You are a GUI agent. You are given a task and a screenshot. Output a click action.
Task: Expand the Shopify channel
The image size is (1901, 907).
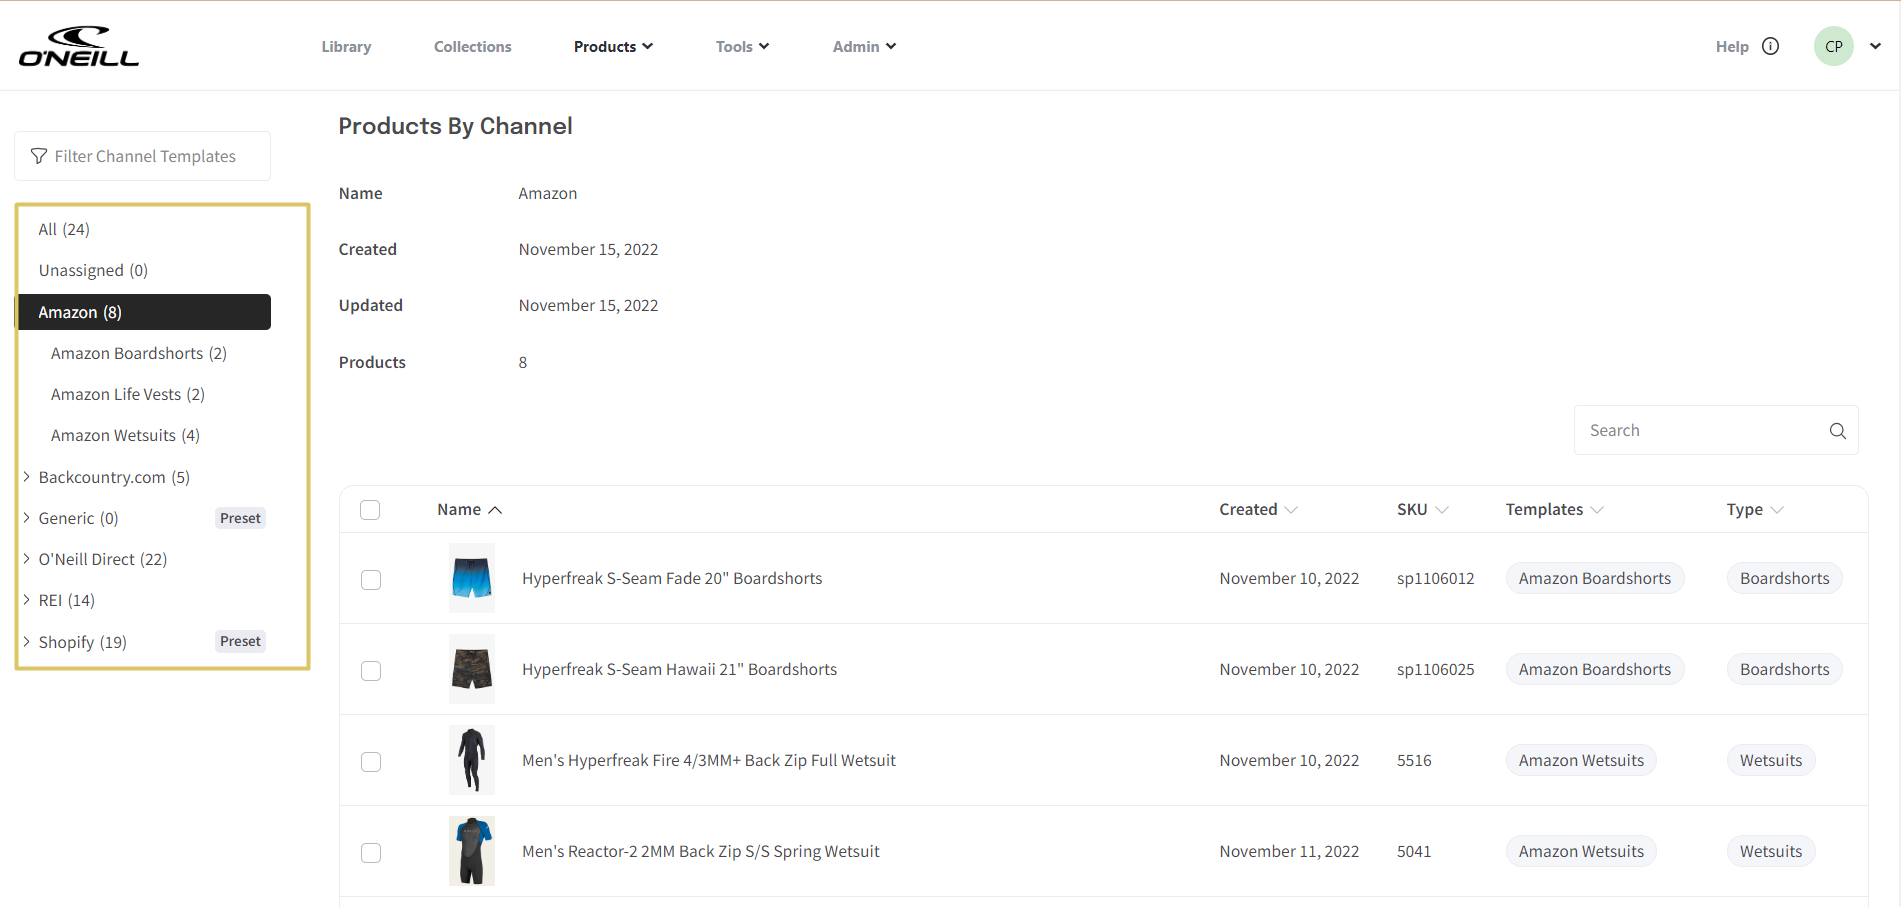point(27,642)
